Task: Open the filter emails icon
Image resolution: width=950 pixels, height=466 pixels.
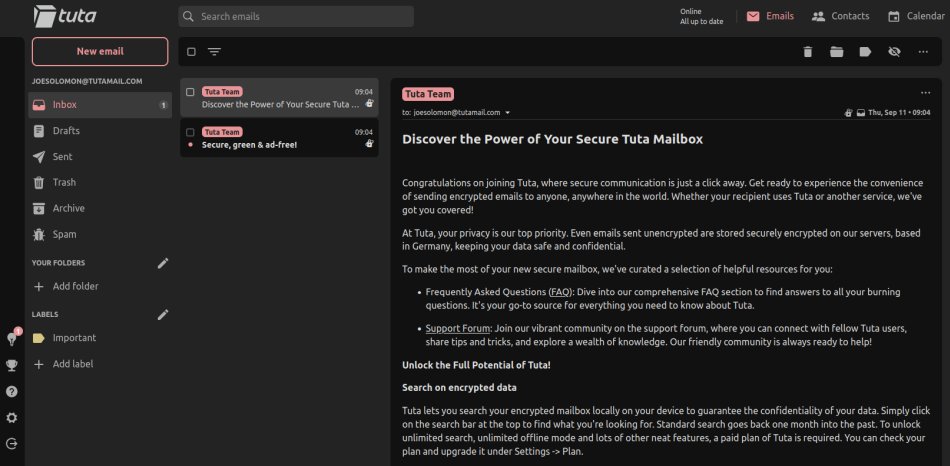Action: coord(214,52)
